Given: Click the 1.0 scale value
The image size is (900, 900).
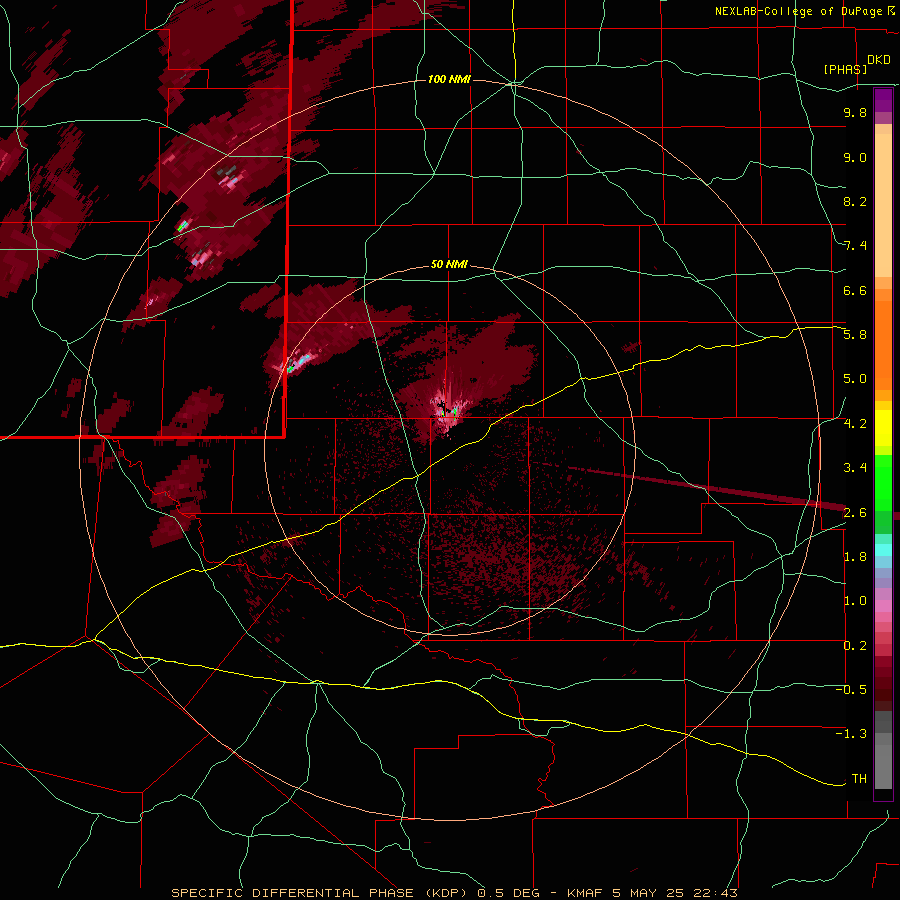Looking at the screenshot, I should tap(855, 601).
